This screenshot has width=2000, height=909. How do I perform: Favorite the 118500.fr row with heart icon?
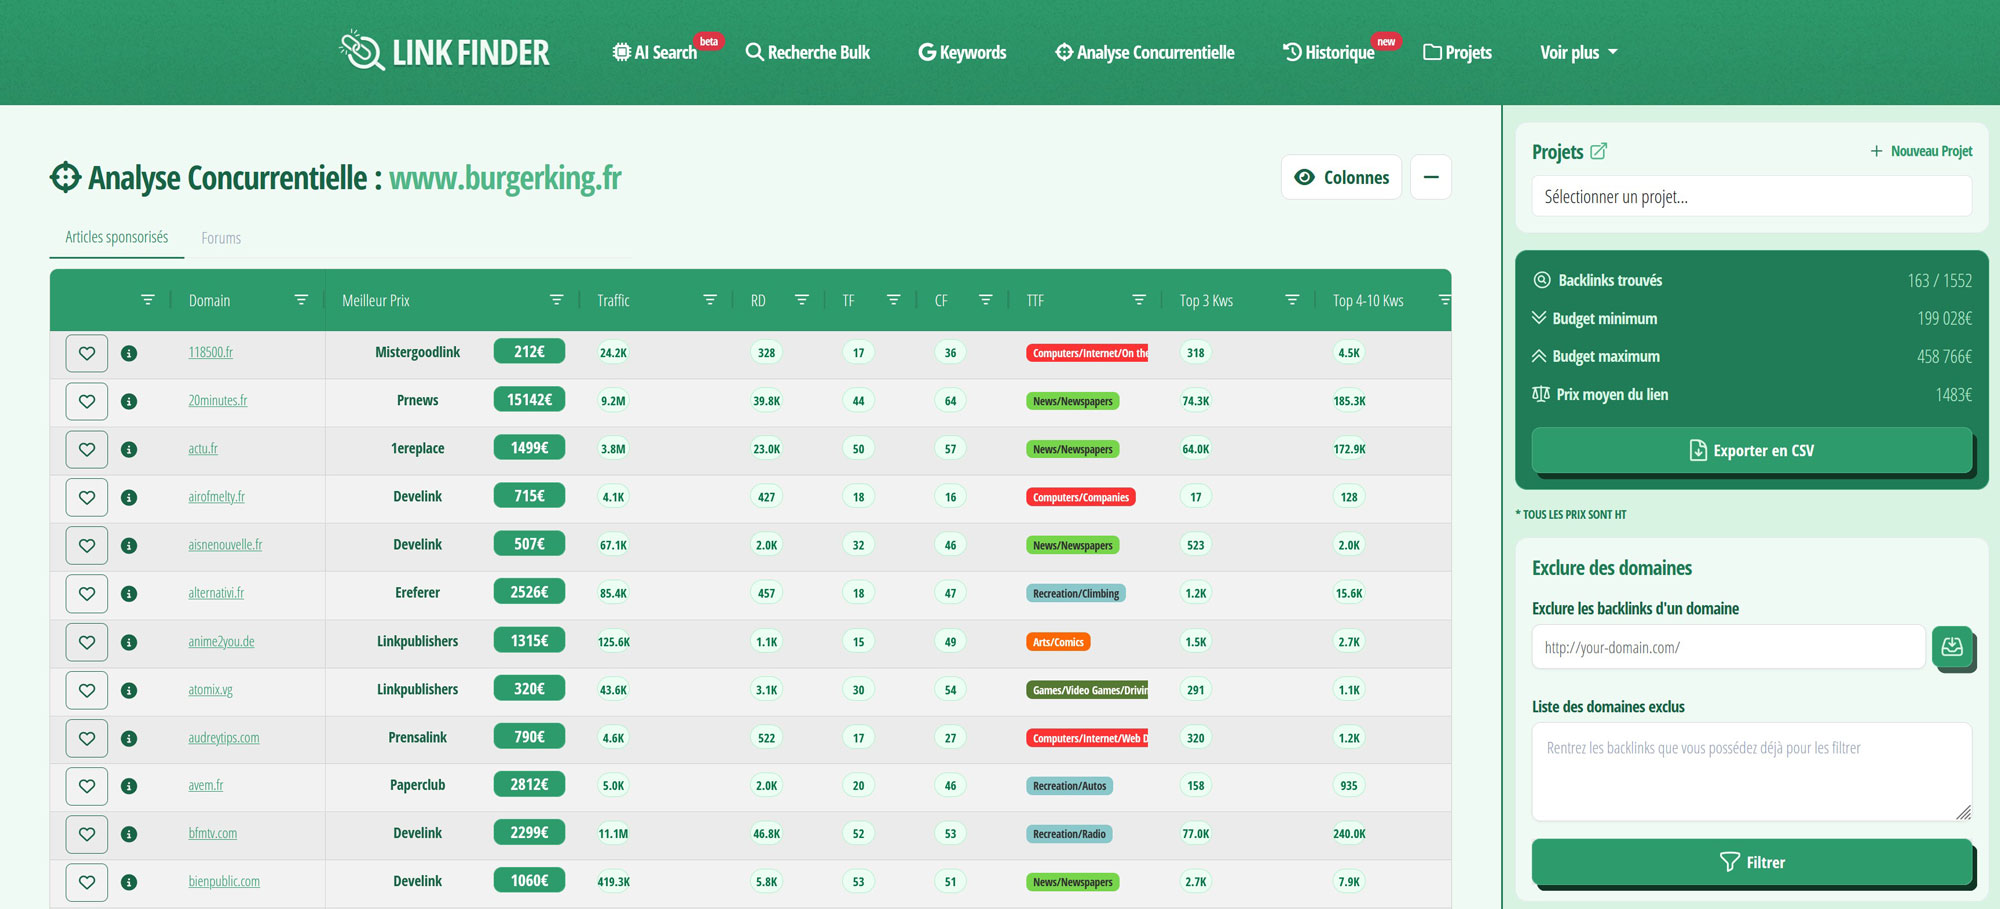pyautogui.click(x=87, y=353)
